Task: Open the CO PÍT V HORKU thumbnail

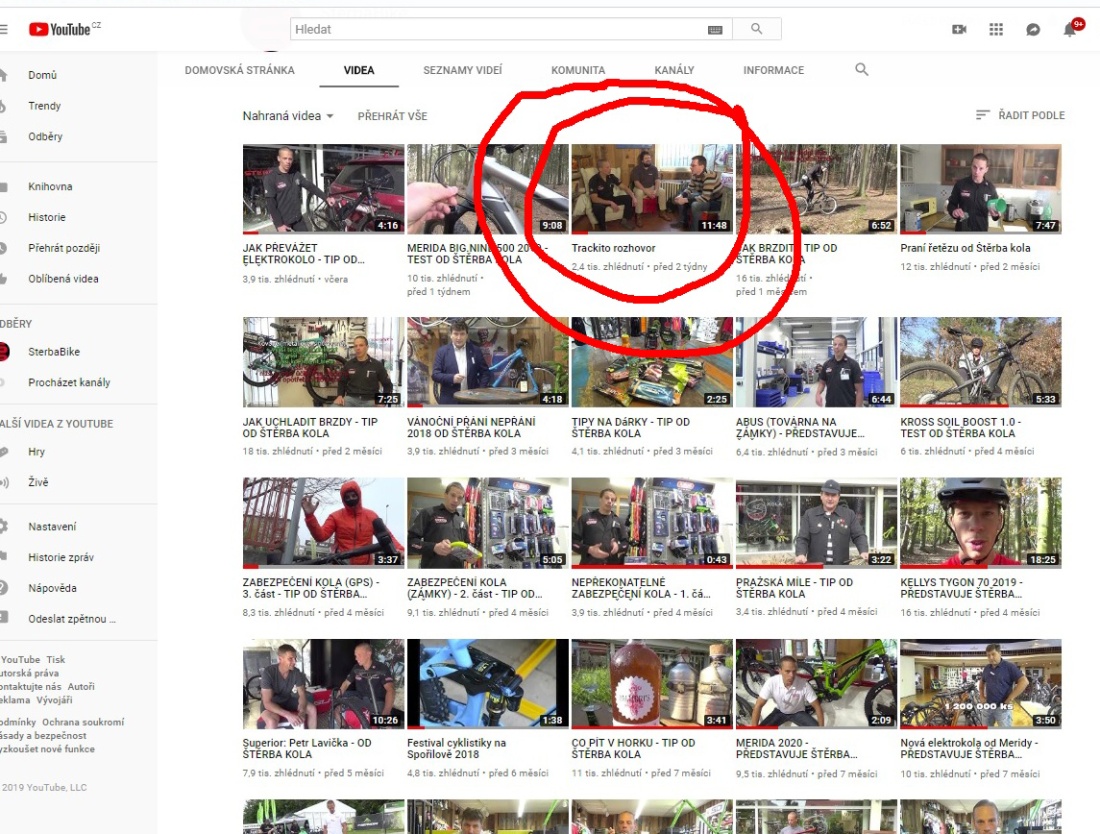Action: 652,684
